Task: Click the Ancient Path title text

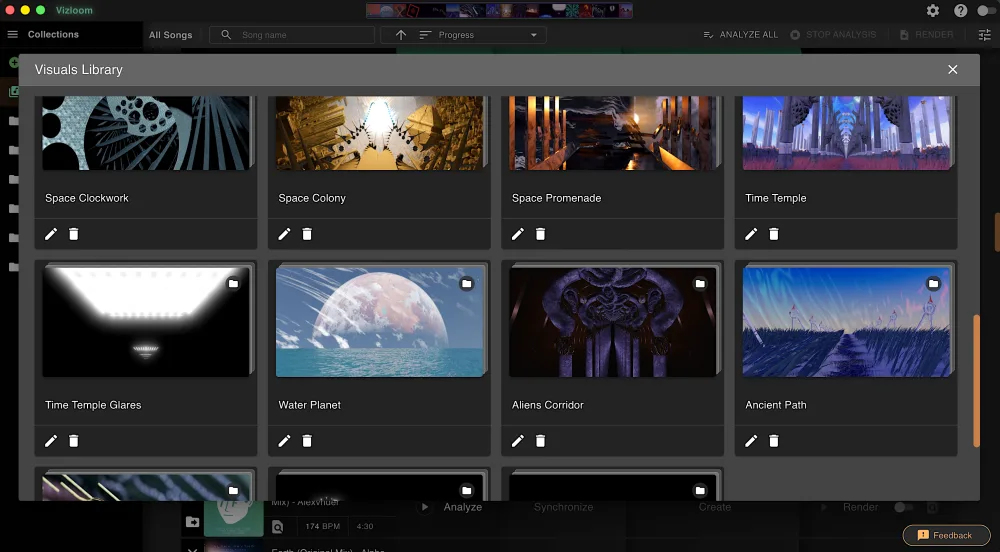Action: pyautogui.click(x=776, y=405)
